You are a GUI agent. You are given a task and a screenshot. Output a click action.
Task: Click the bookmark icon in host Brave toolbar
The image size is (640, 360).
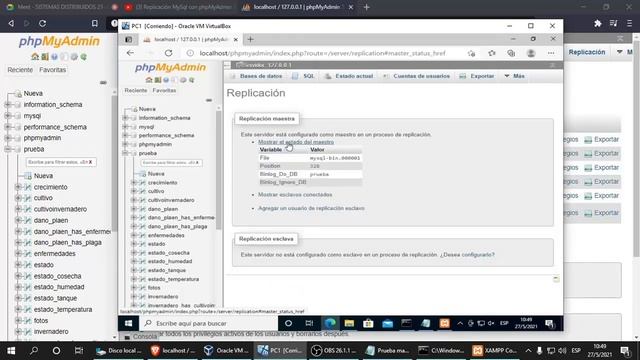tap(95, 24)
